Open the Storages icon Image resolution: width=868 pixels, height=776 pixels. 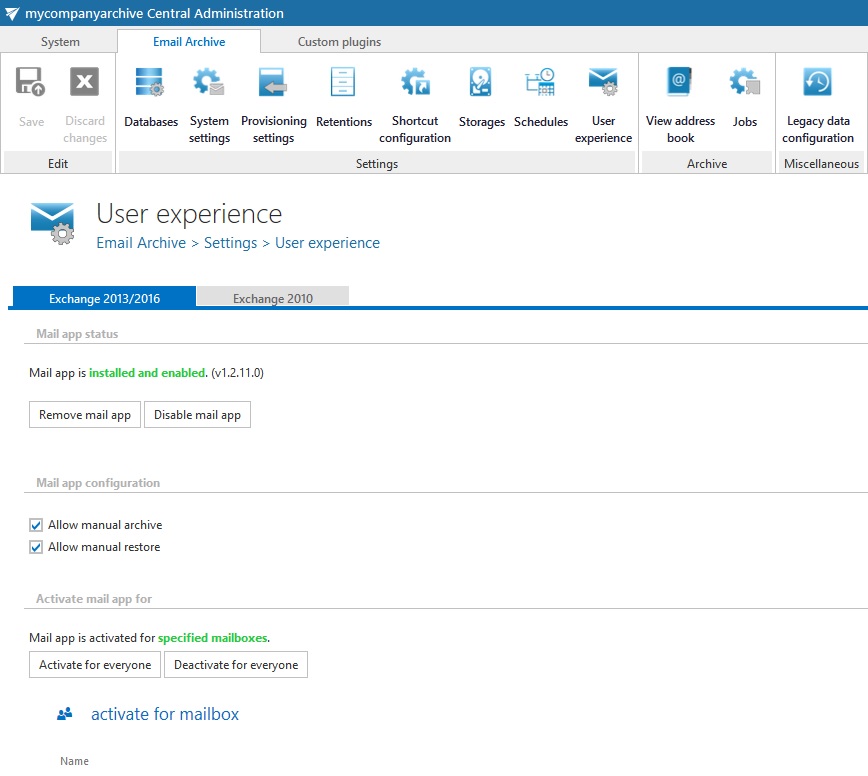[480, 82]
